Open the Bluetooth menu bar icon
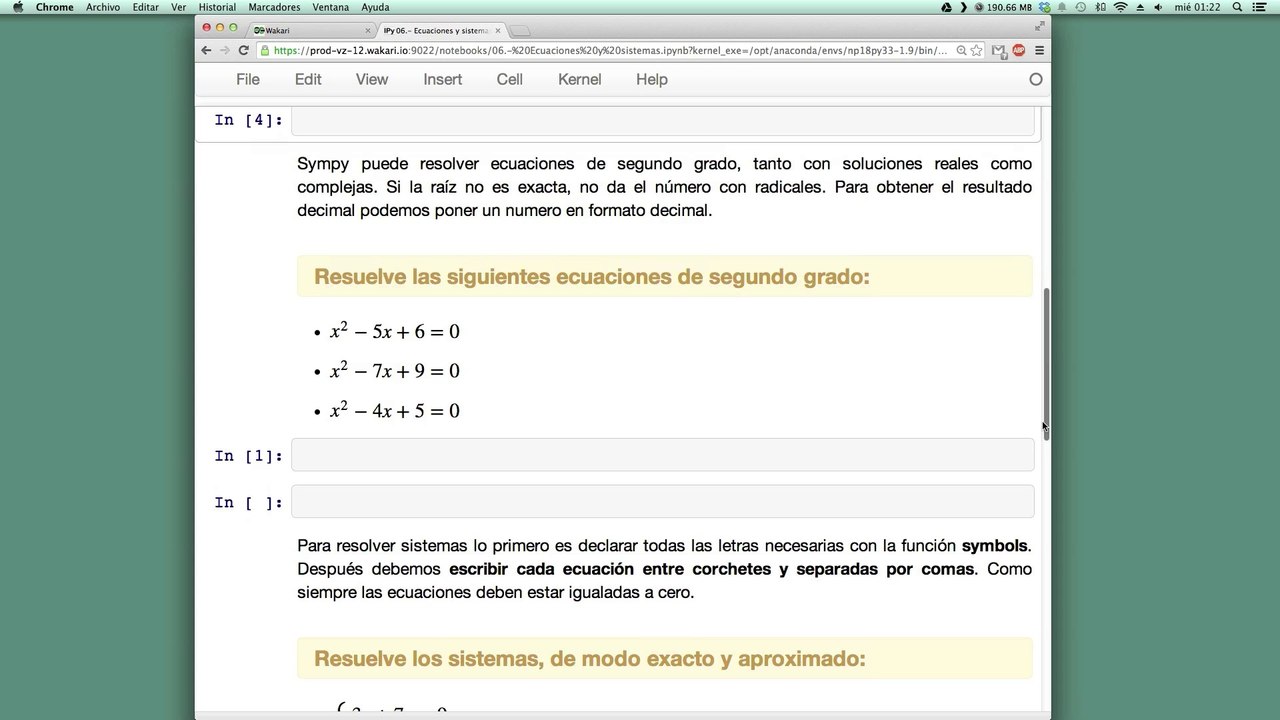This screenshot has width=1280, height=720. click(1100, 7)
